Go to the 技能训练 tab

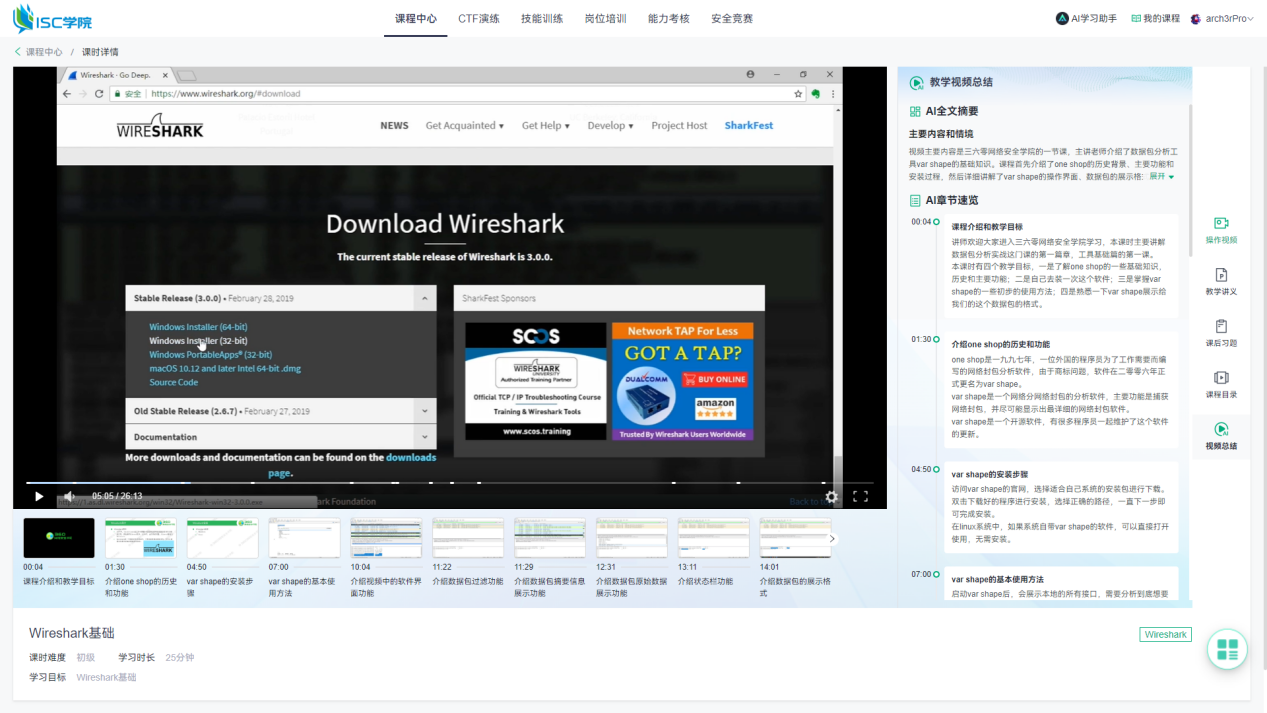click(x=542, y=18)
